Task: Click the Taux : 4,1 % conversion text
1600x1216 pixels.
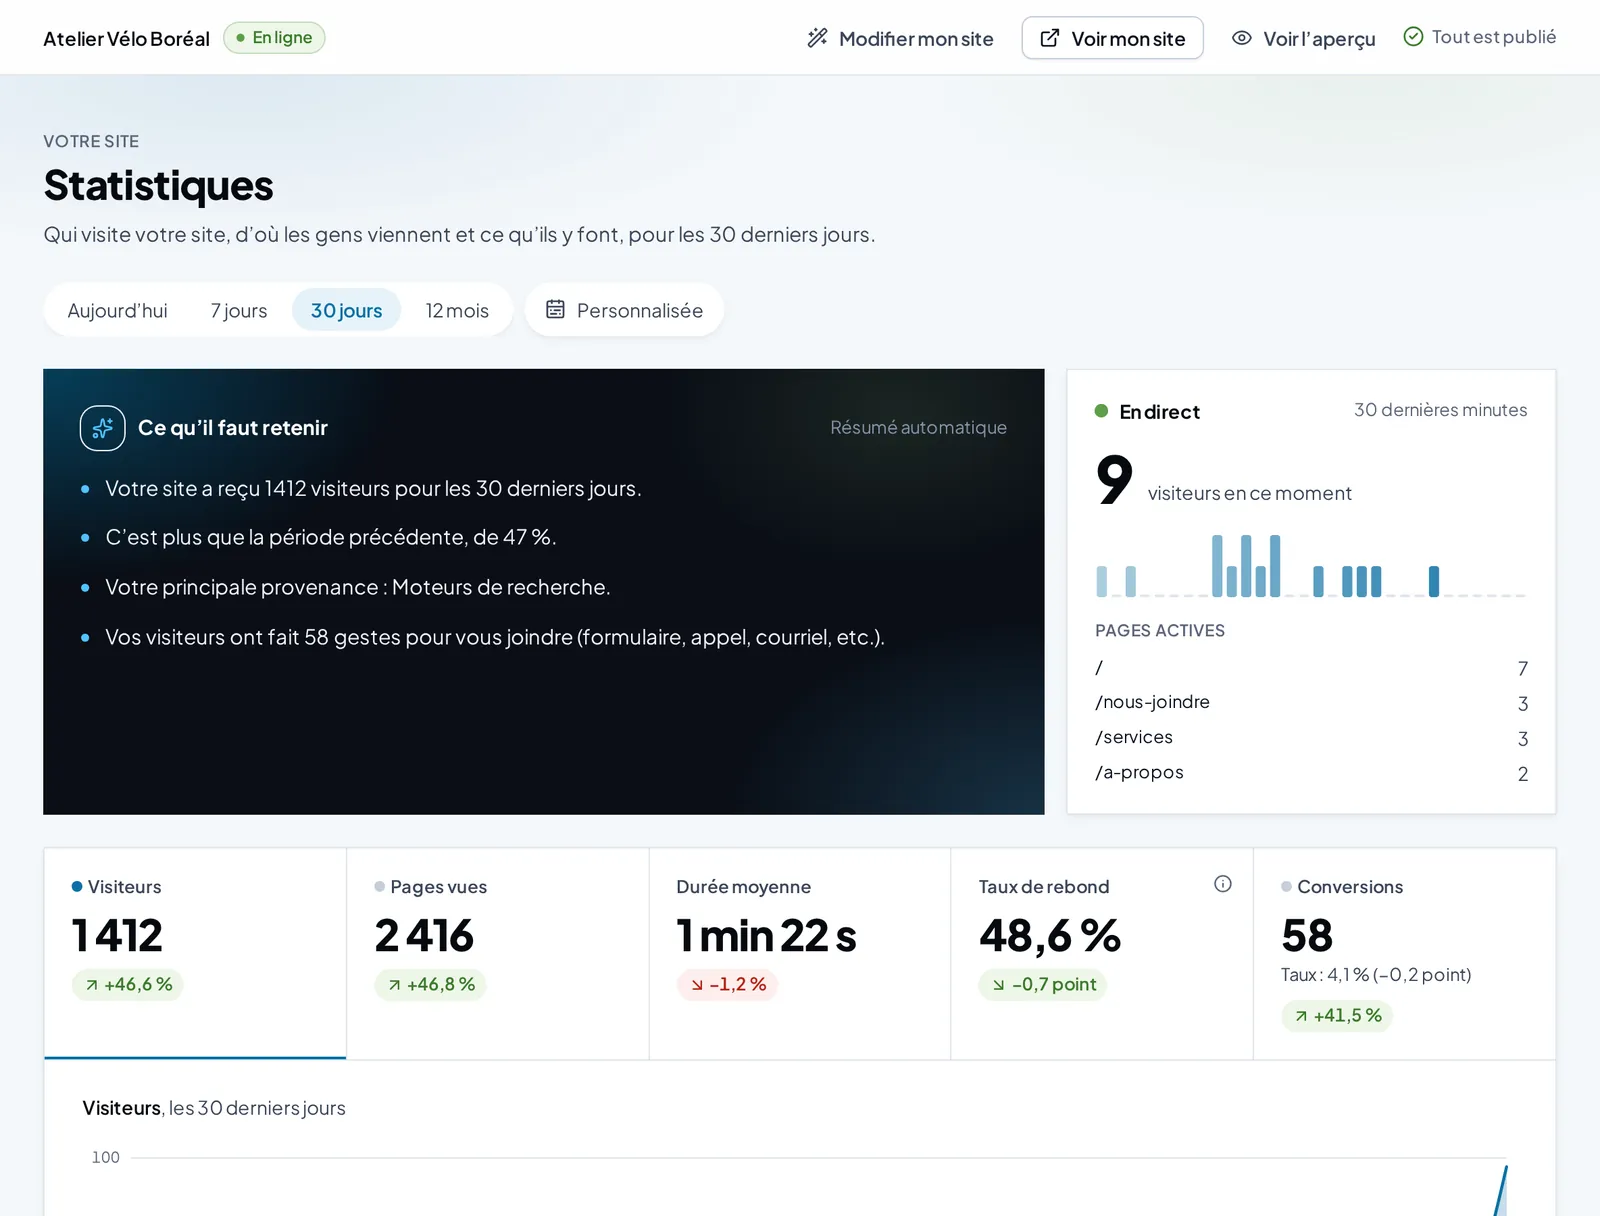Action: [x=1376, y=975]
